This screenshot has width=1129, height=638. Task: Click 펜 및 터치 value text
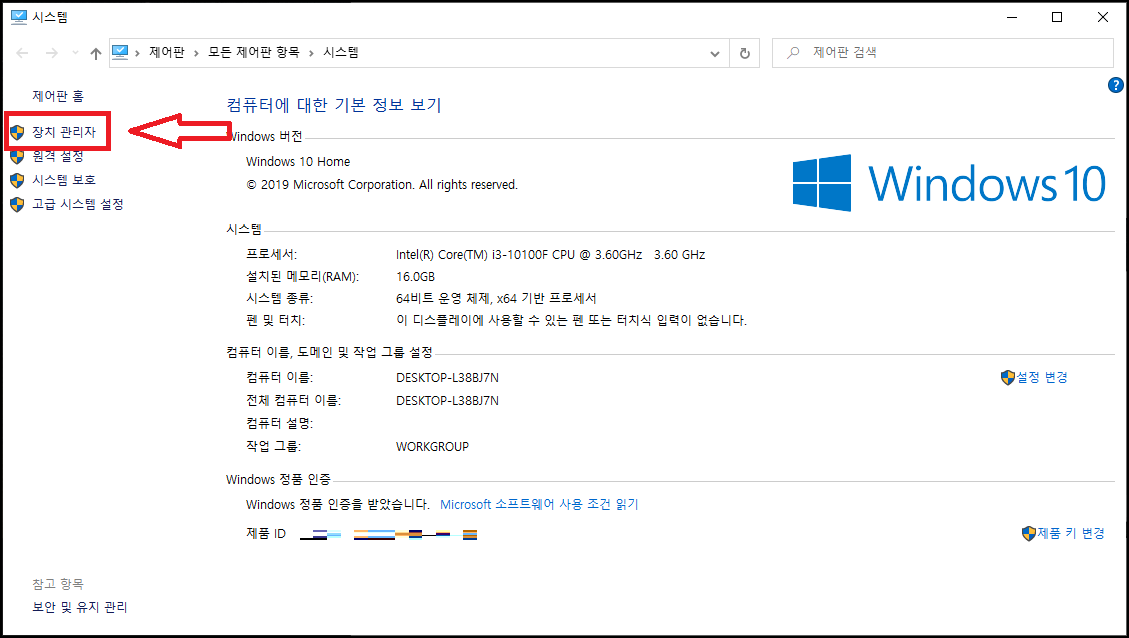pos(571,320)
